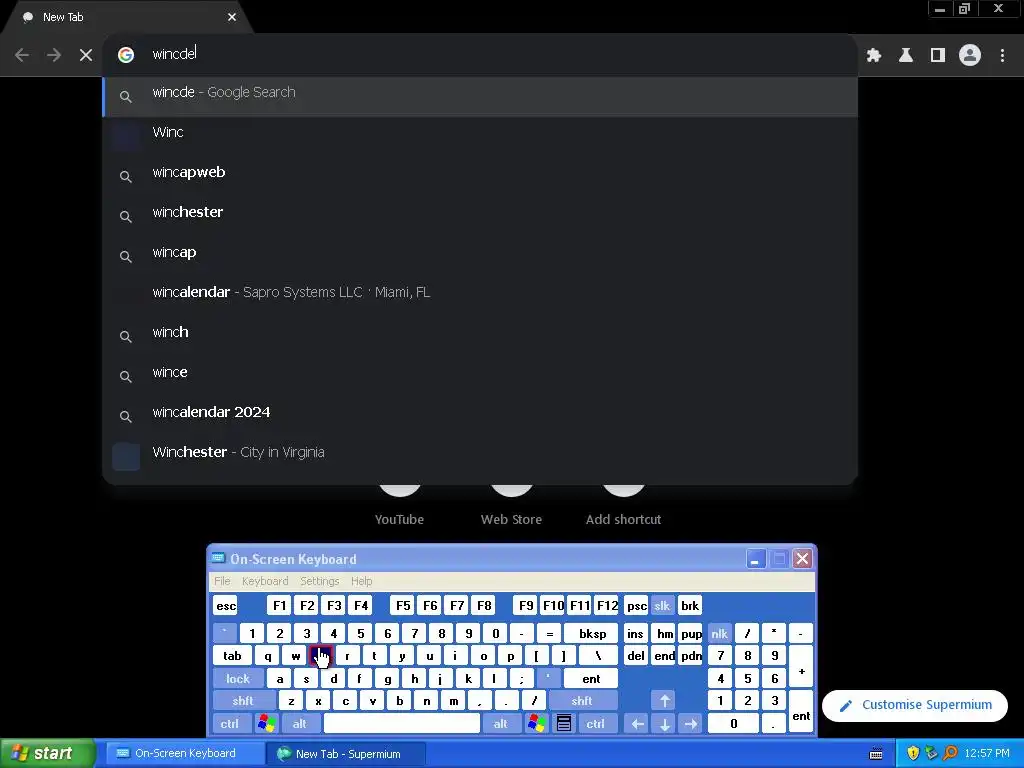Open the Windows start button
The image size is (1024, 768).
click(x=47, y=754)
